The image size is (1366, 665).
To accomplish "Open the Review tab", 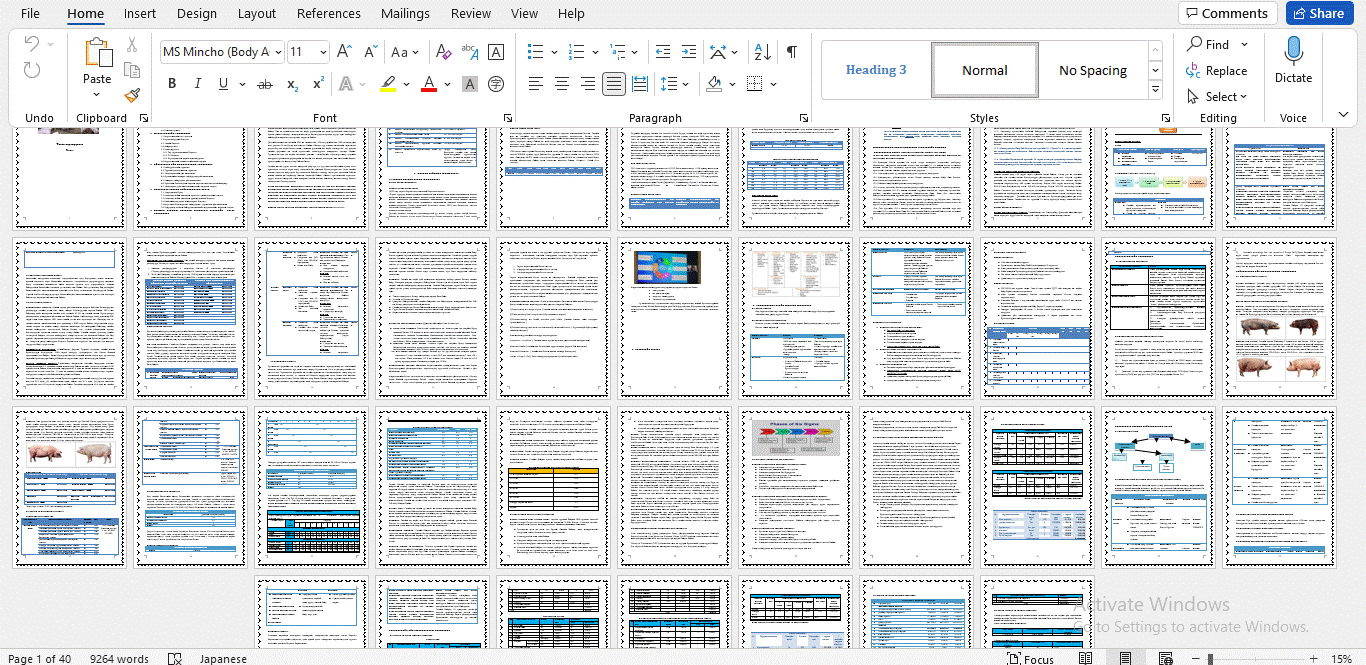I will click(471, 13).
